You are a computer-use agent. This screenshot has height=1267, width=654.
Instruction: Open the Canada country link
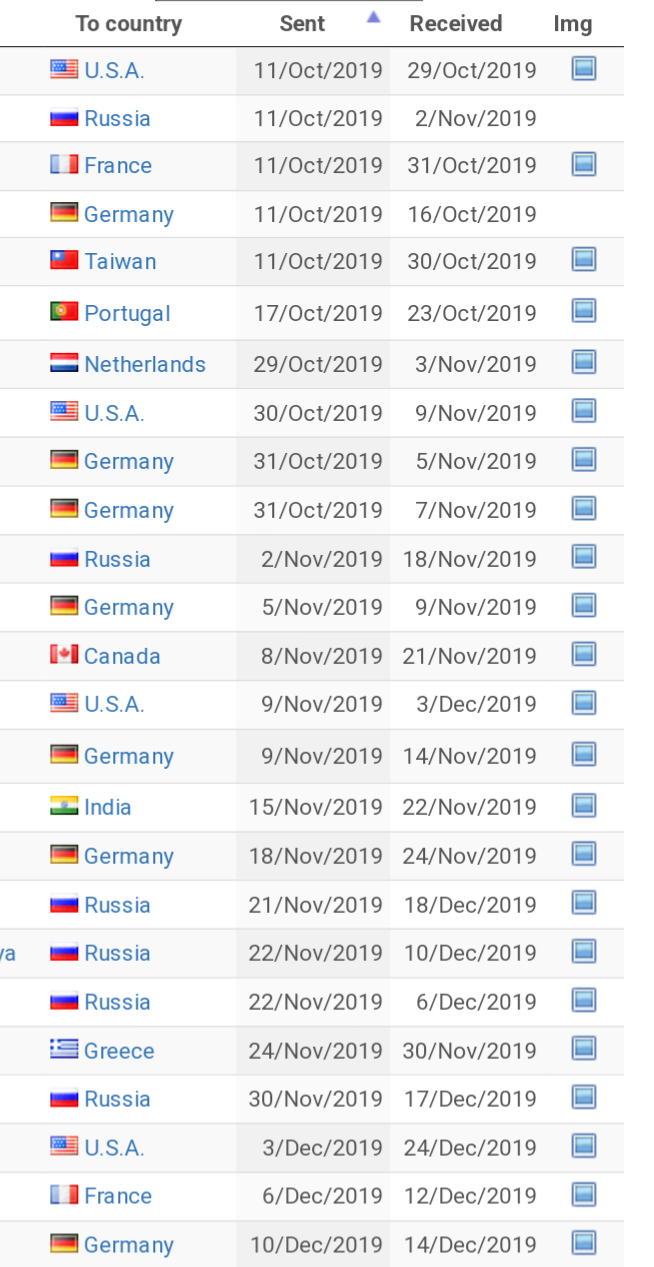click(x=122, y=656)
